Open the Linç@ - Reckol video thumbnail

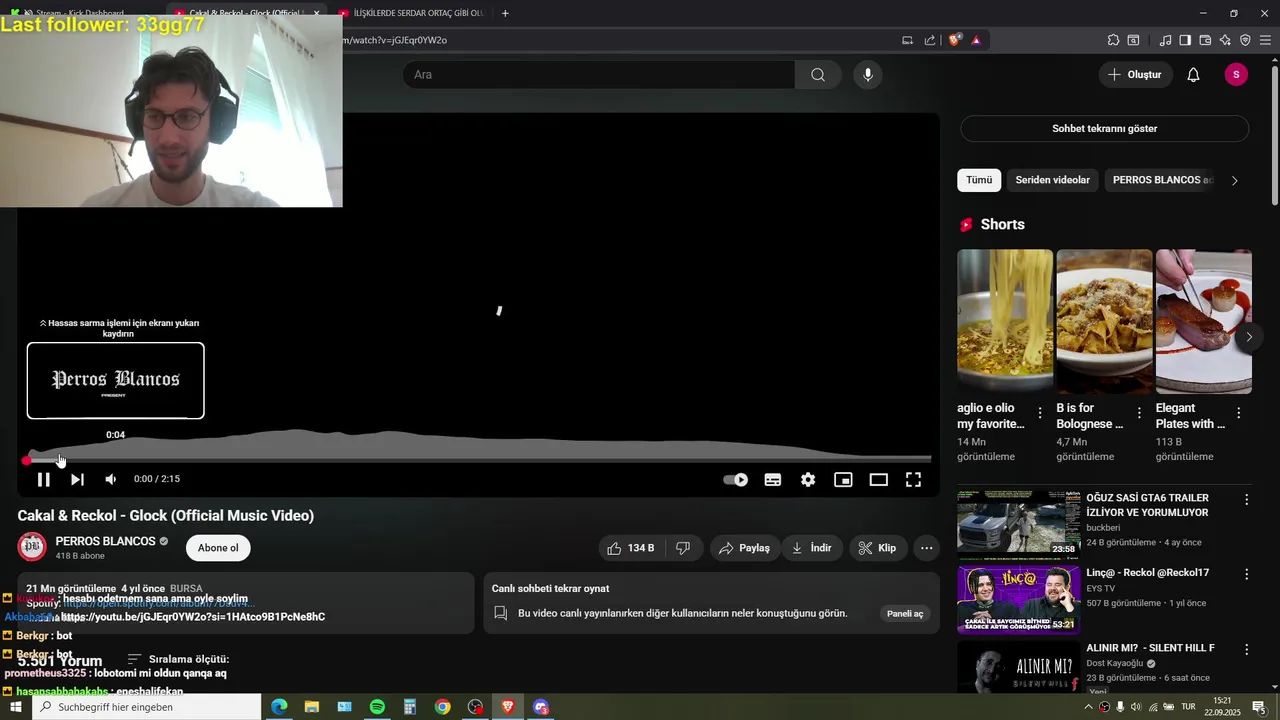[x=1018, y=599]
